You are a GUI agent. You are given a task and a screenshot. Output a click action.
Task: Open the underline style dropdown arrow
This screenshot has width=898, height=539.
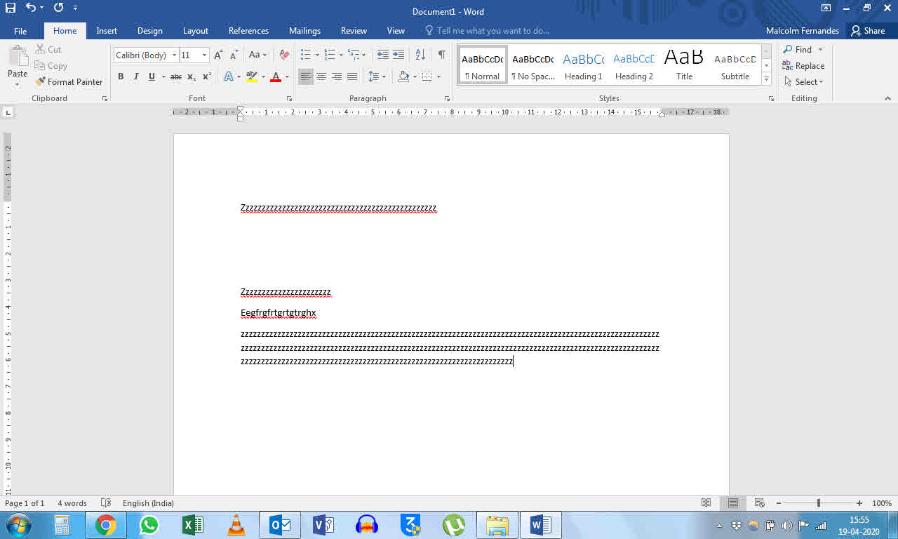[x=163, y=77]
